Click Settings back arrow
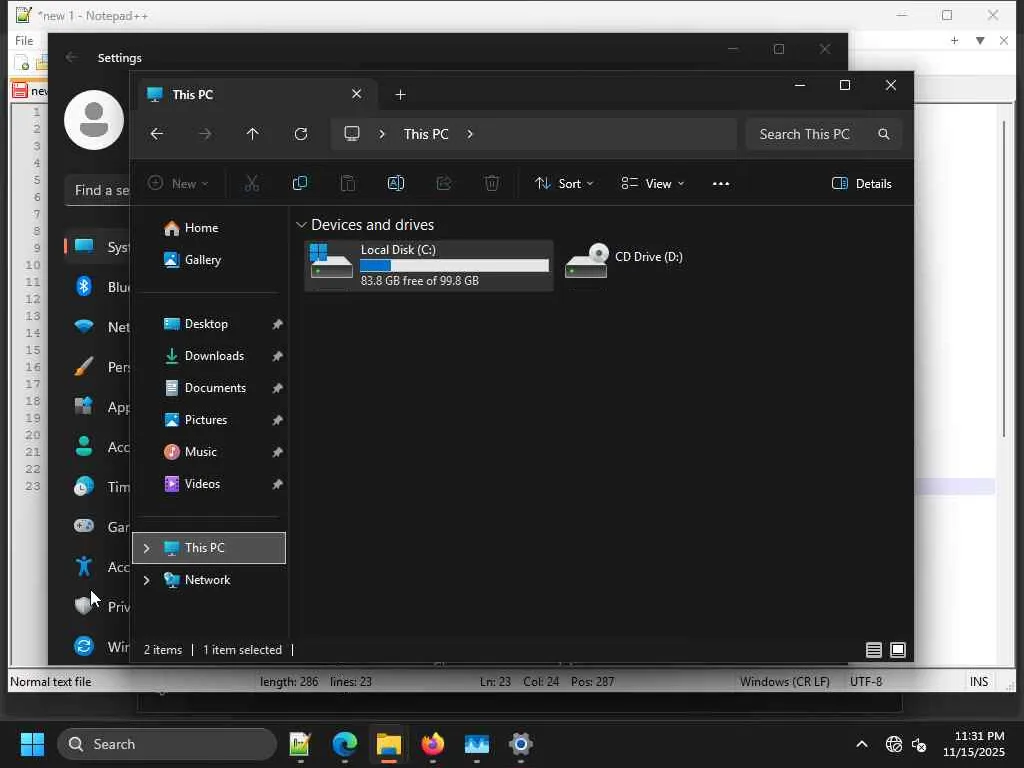Viewport: 1024px width, 768px height. click(x=71, y=57)
